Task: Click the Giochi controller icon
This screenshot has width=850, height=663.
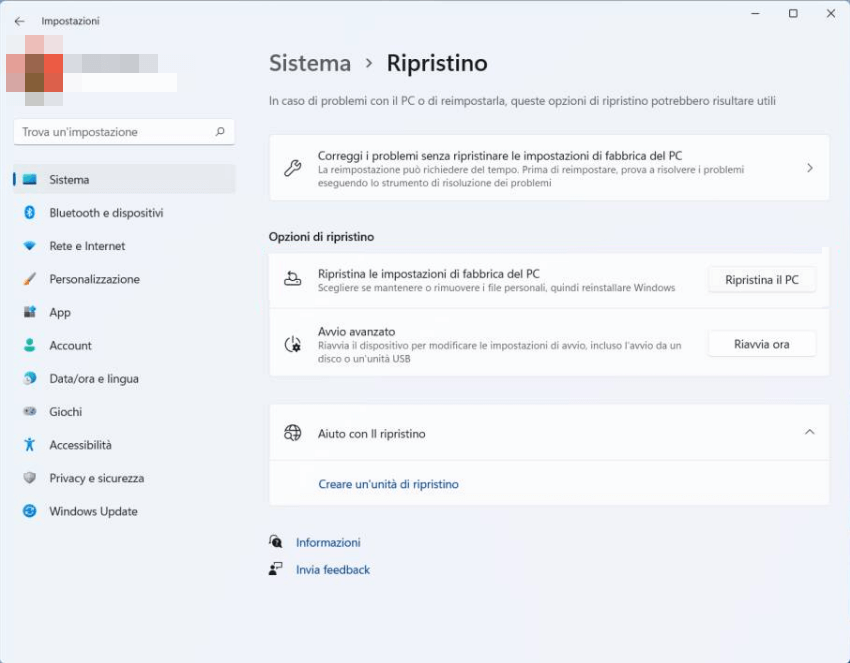Action: (x=30, y=412)
